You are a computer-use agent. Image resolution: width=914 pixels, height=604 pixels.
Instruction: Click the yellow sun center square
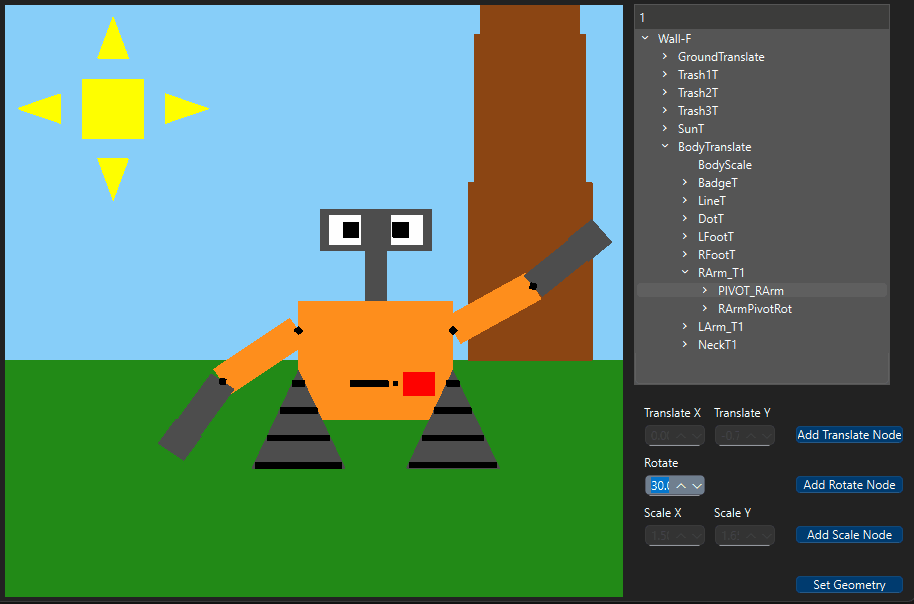pyautogui.click(x=113, y=109)
